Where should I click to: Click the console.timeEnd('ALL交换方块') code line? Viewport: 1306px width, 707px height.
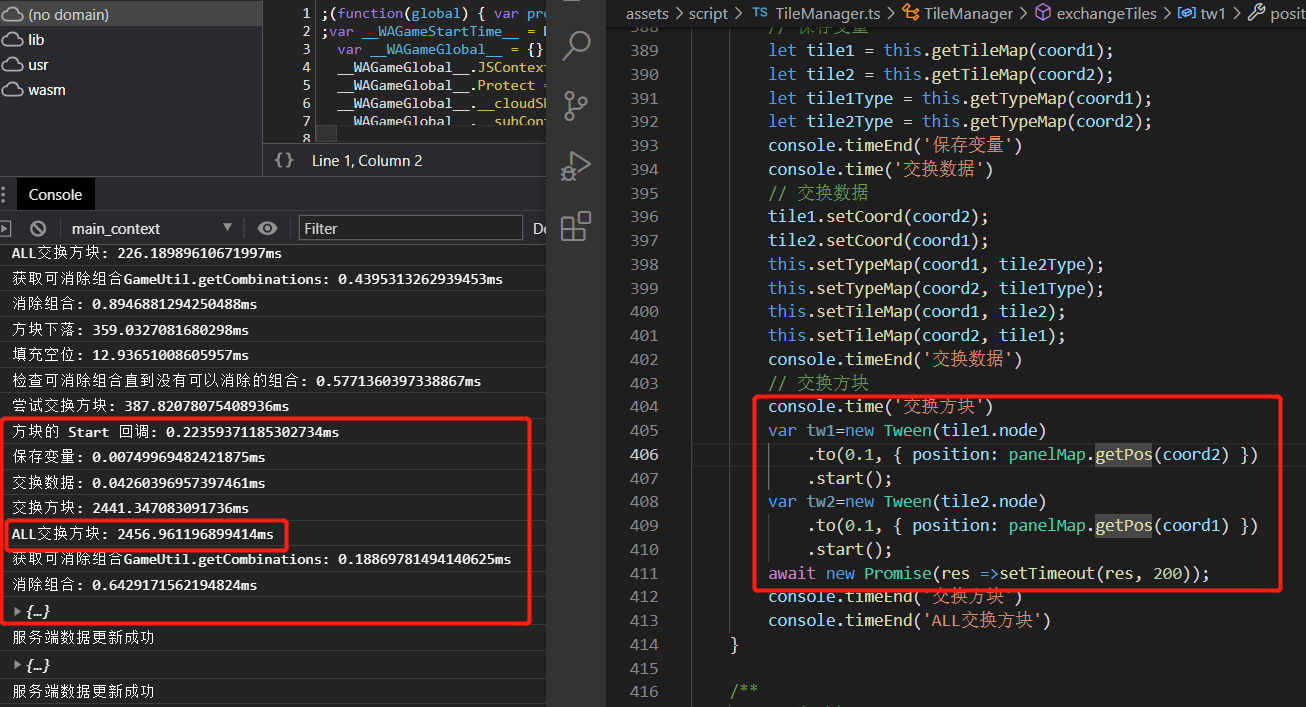click(909, 620)
